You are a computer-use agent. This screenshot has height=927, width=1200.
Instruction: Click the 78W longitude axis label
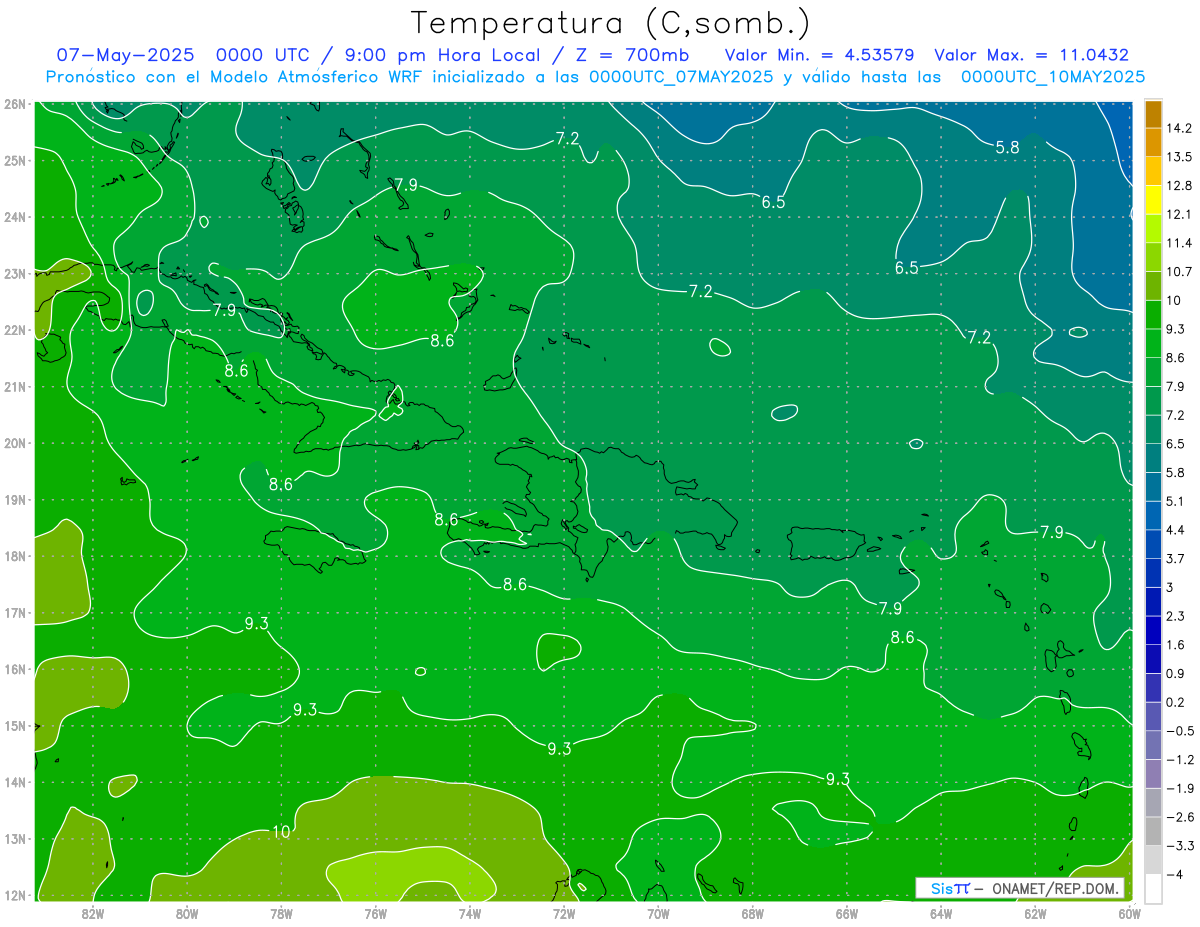(281, 913)
